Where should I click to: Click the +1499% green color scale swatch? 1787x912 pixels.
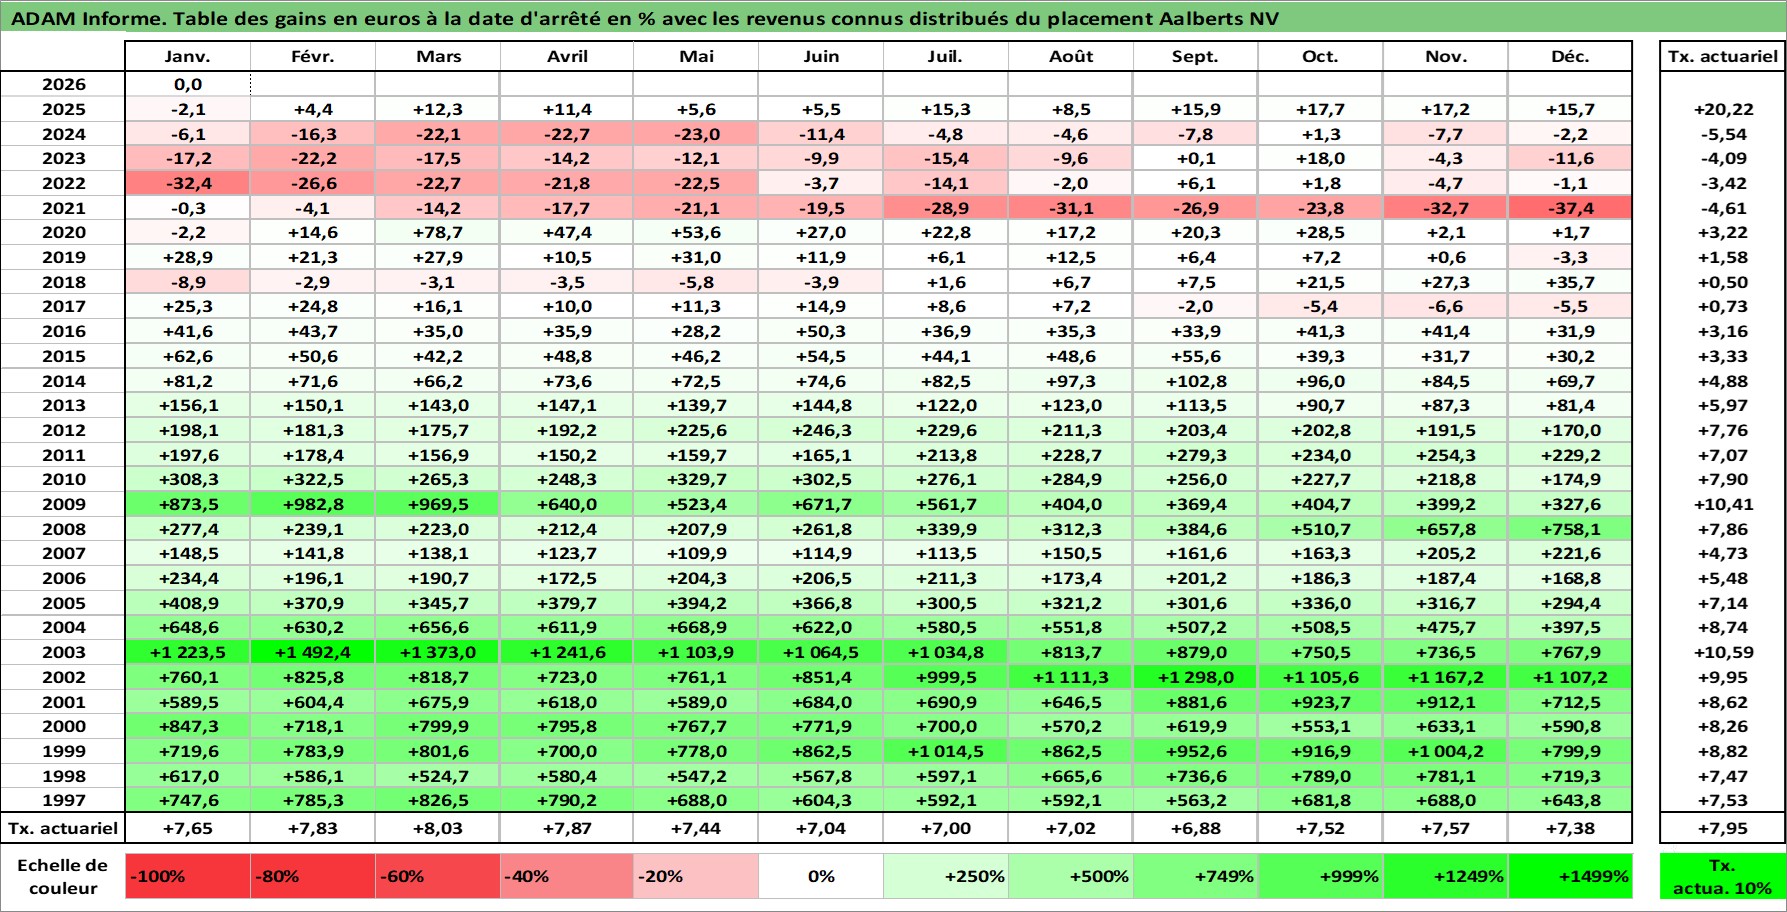click(1570, 876)
